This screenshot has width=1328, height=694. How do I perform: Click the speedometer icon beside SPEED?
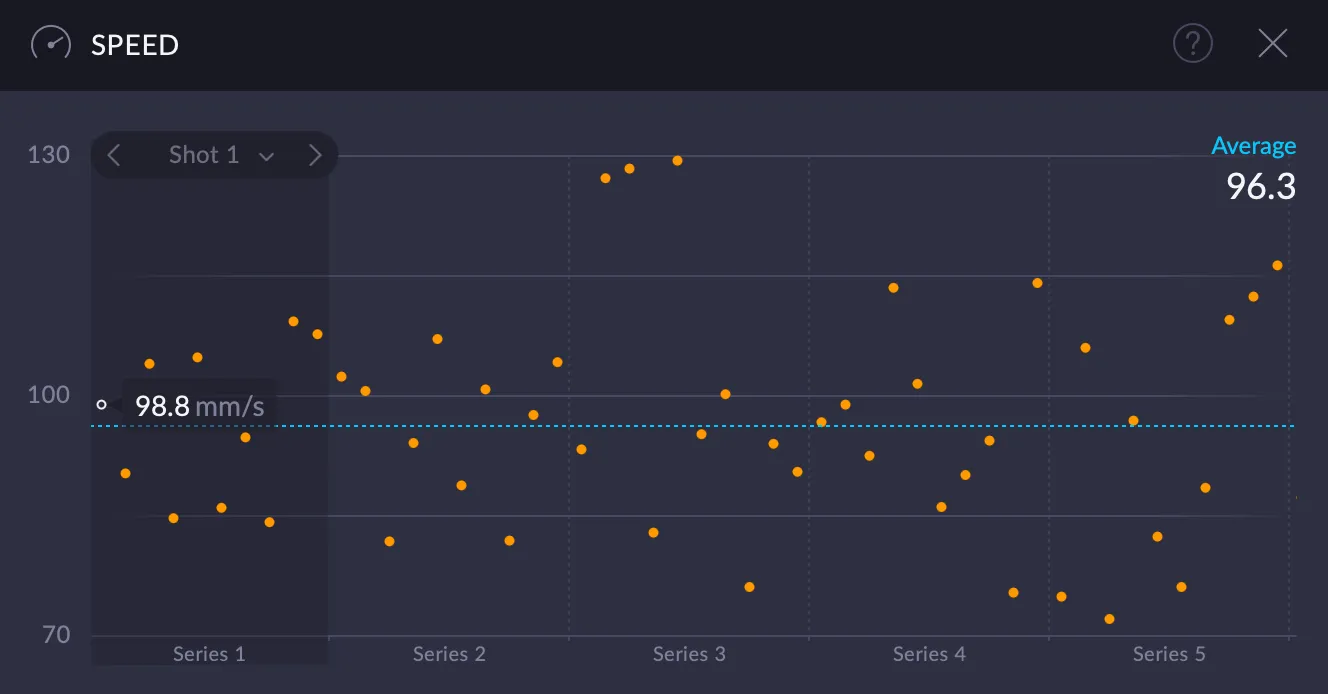[x=49, y=43]
